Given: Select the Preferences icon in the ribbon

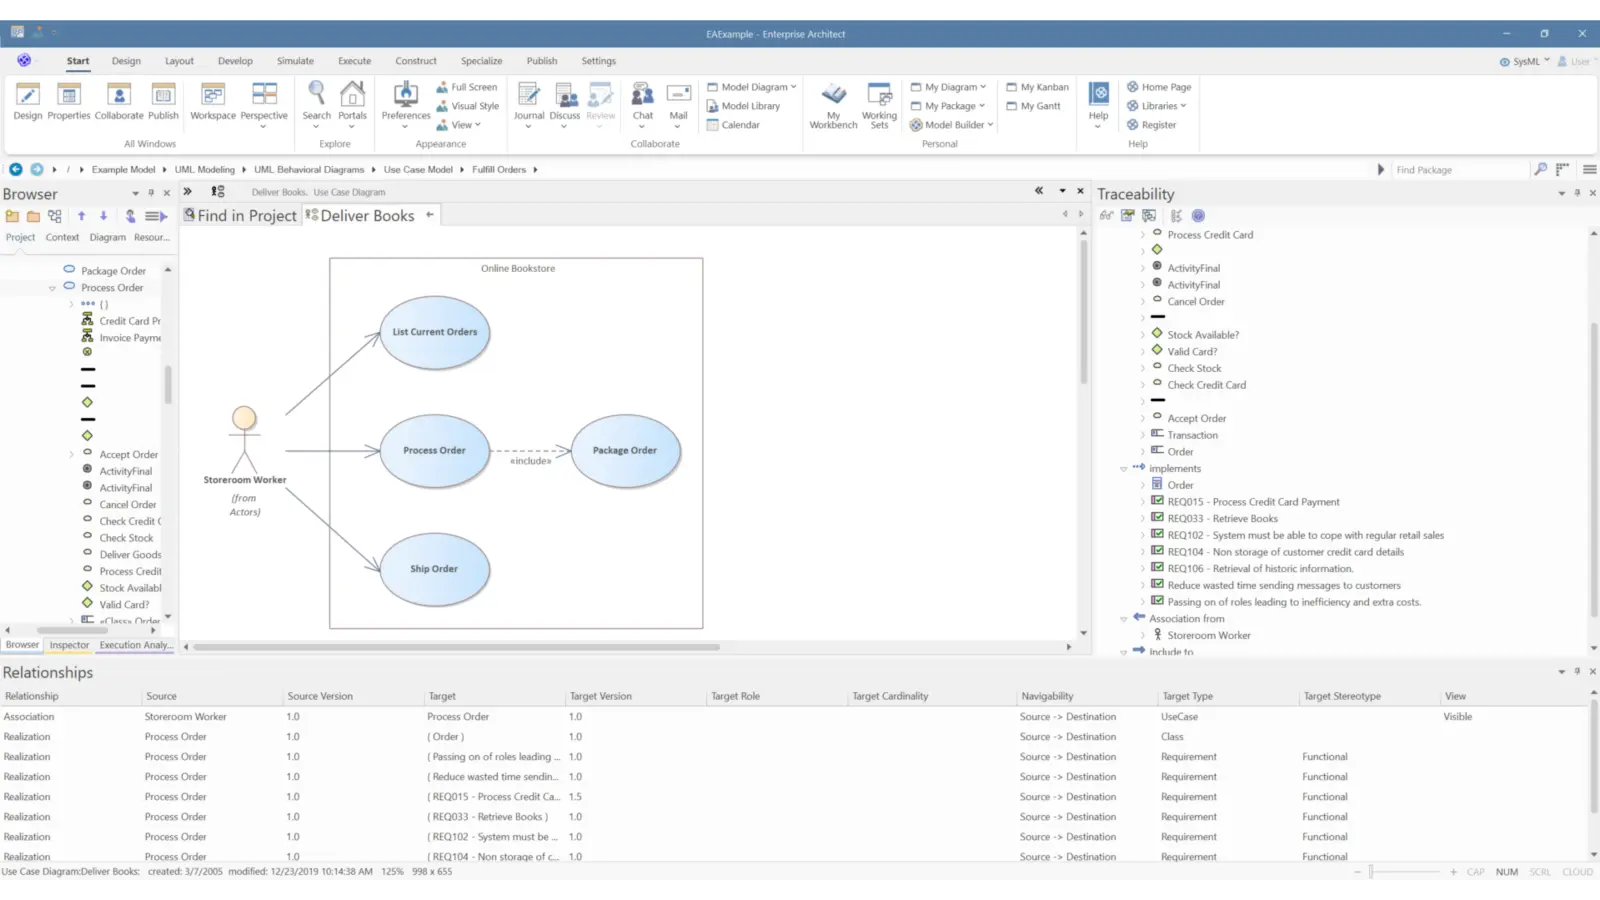Looking at the screenshot, I should pyautogui.click(x=405, y=100).
